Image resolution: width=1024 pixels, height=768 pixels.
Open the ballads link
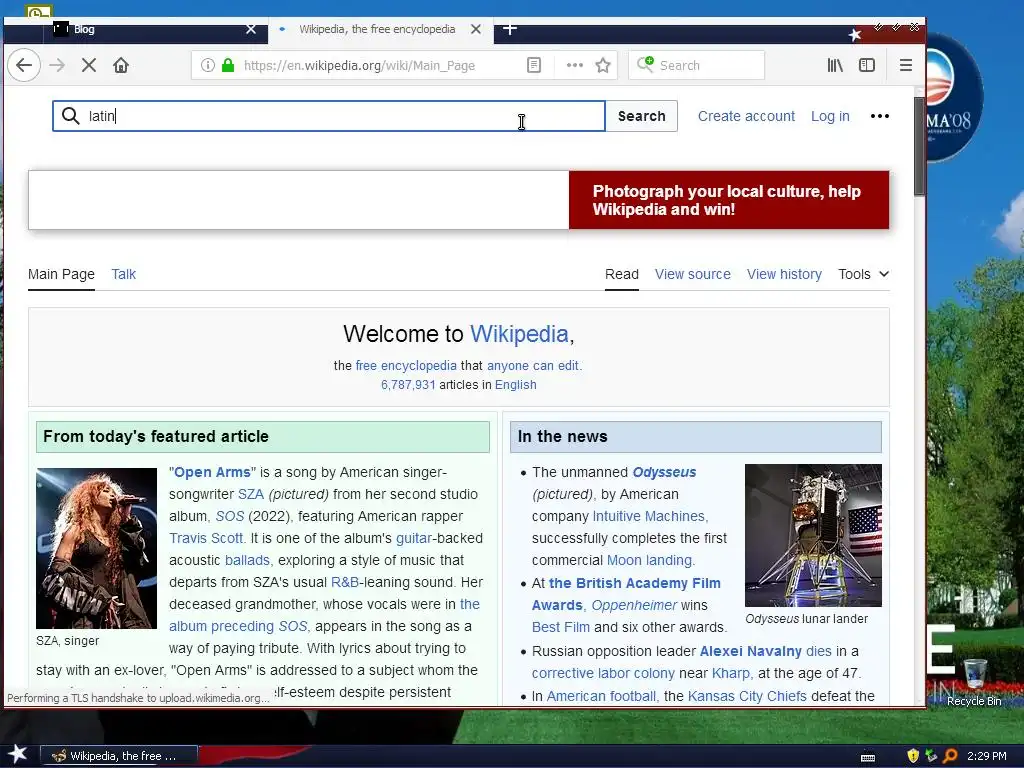[248, 560]
